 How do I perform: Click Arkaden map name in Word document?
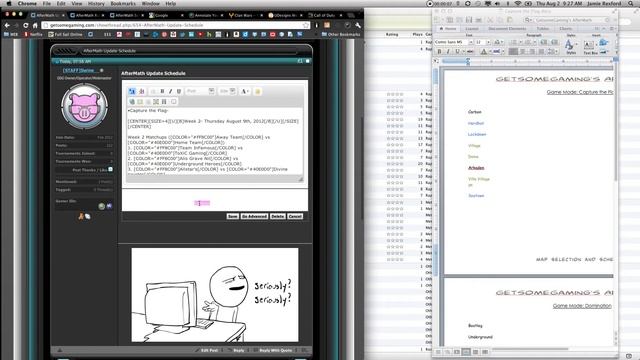(476, 168)
